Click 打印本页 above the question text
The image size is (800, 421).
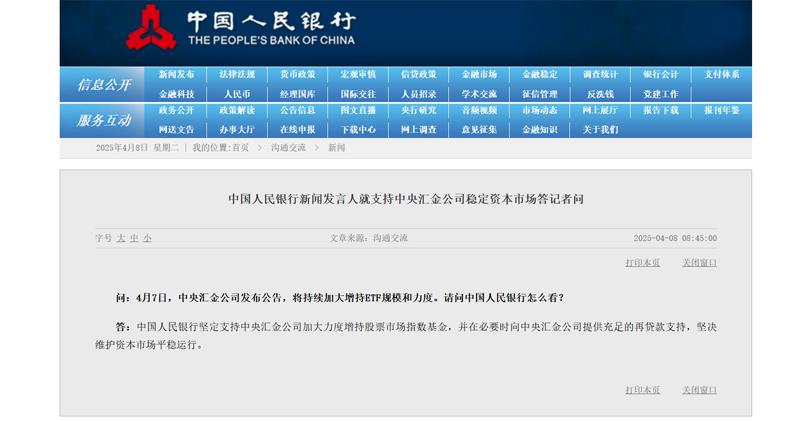[642, 263]
